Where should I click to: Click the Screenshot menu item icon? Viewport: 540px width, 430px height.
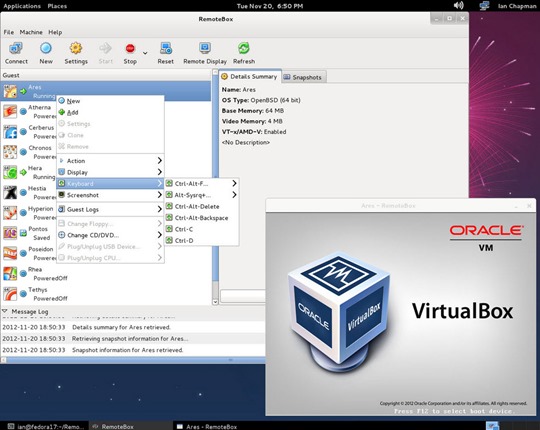coord(62,195)
